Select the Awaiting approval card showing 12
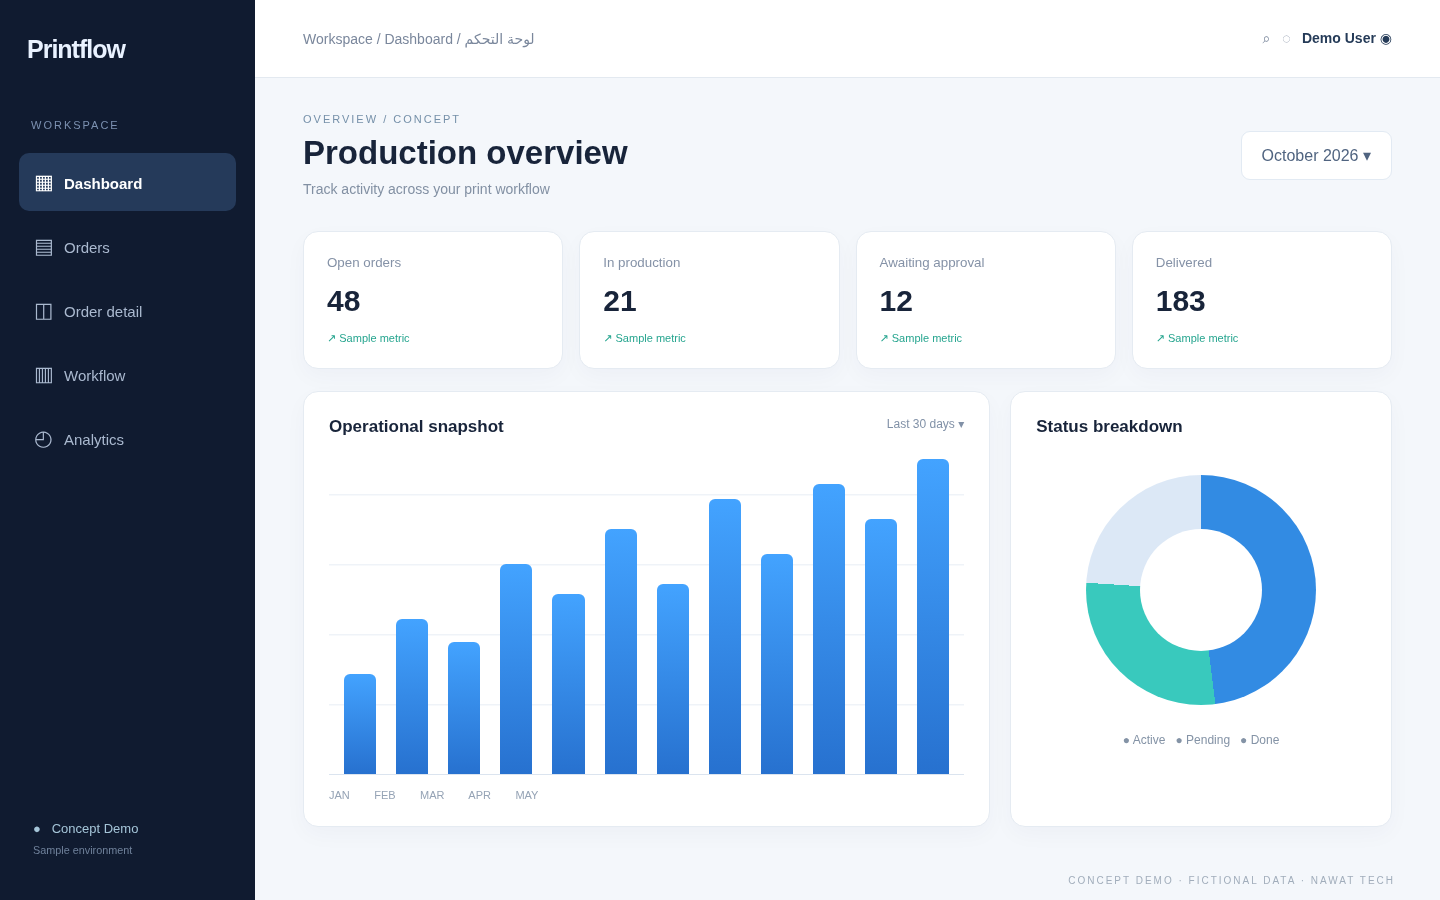The image size is (1440, 900). coord(986,300)
